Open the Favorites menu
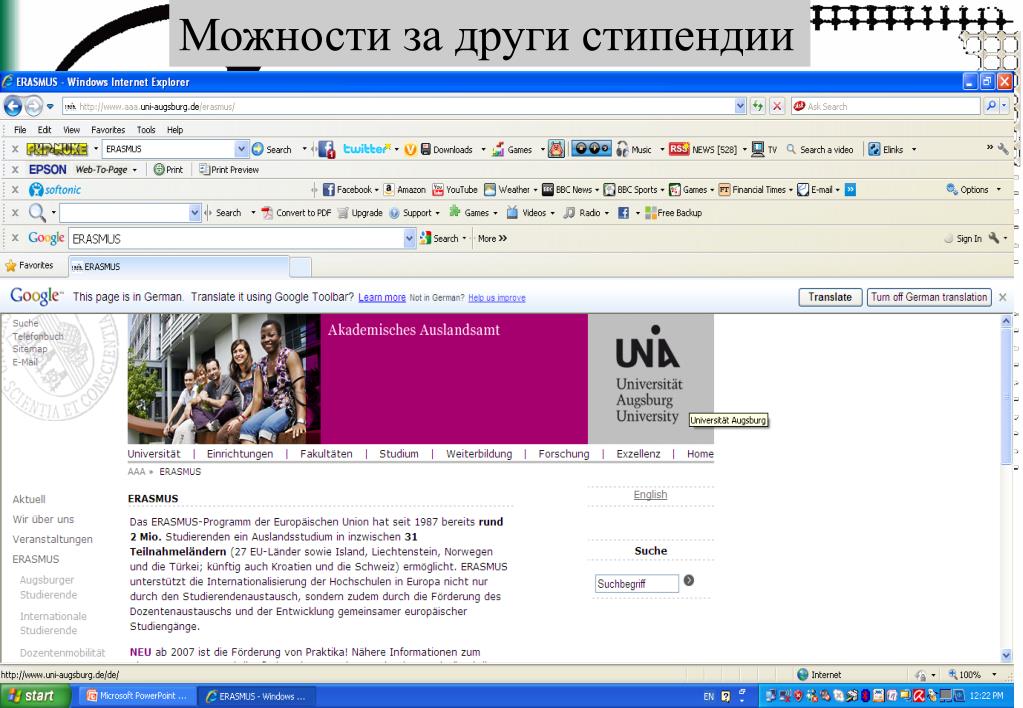Screen dimensions: 1023x708 (x=108, y=130)
